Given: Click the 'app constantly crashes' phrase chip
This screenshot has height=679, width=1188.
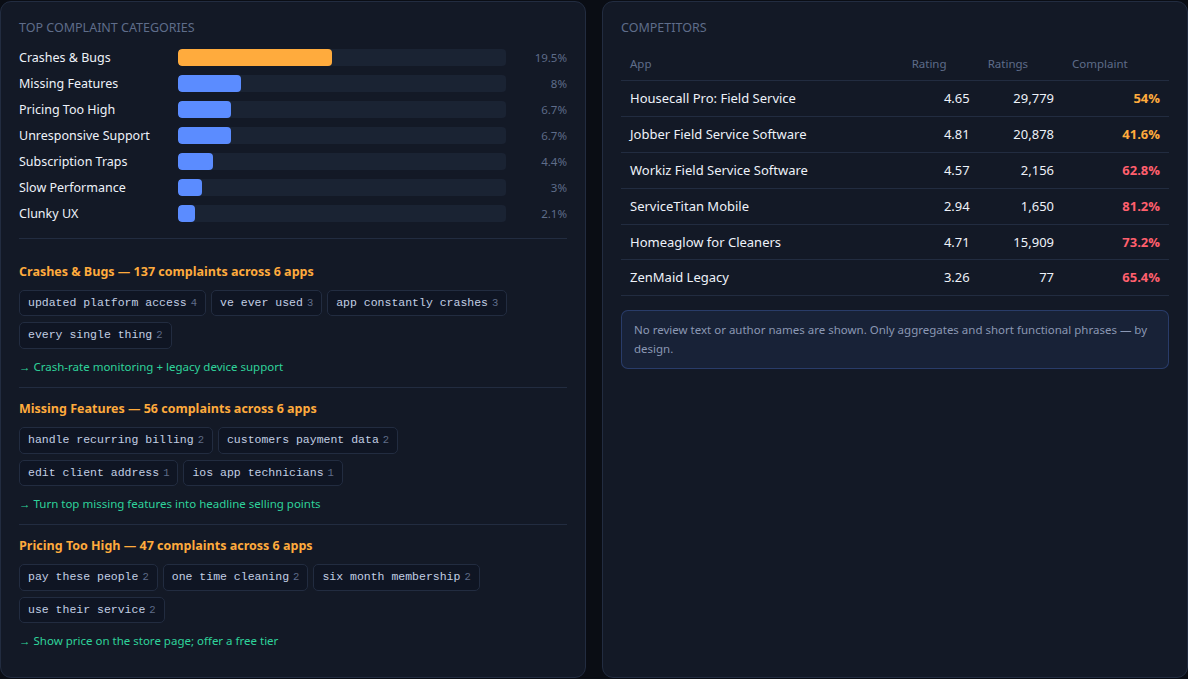Looking at the screenshot, I should tap(417, 302).
